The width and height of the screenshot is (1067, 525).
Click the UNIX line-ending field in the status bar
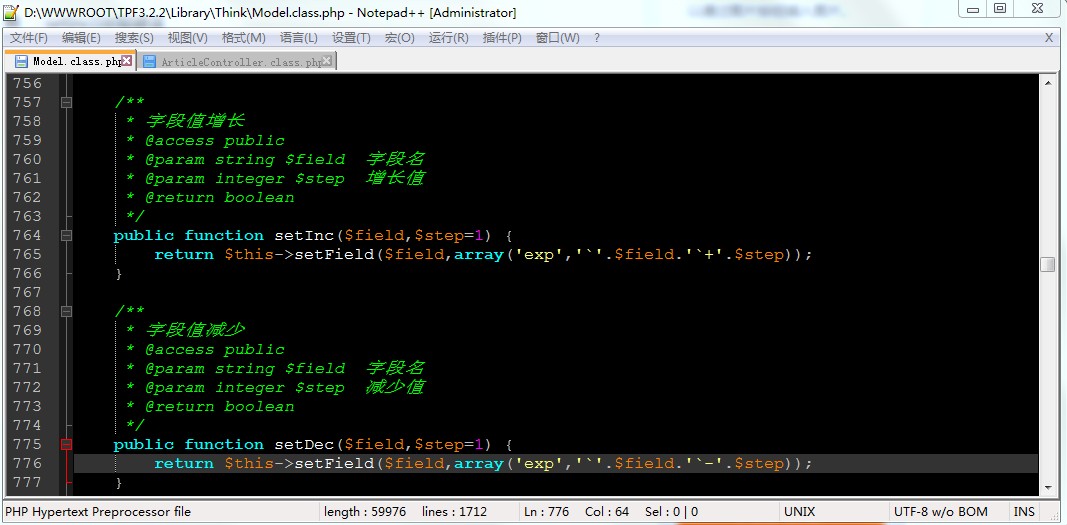[x=800, y=511]
